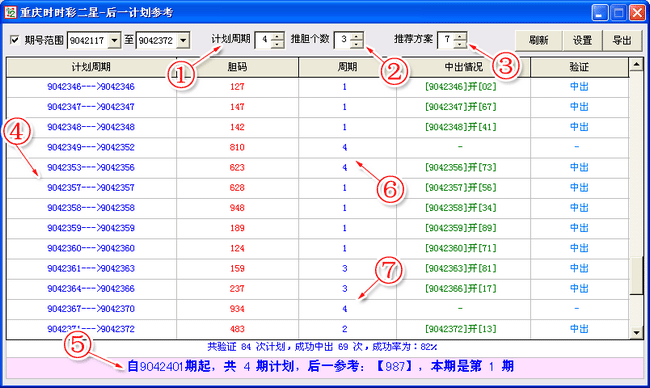Click scrollbar down arrow in table
Viewport: 650px width, 388px height.
tap(636, 332)
